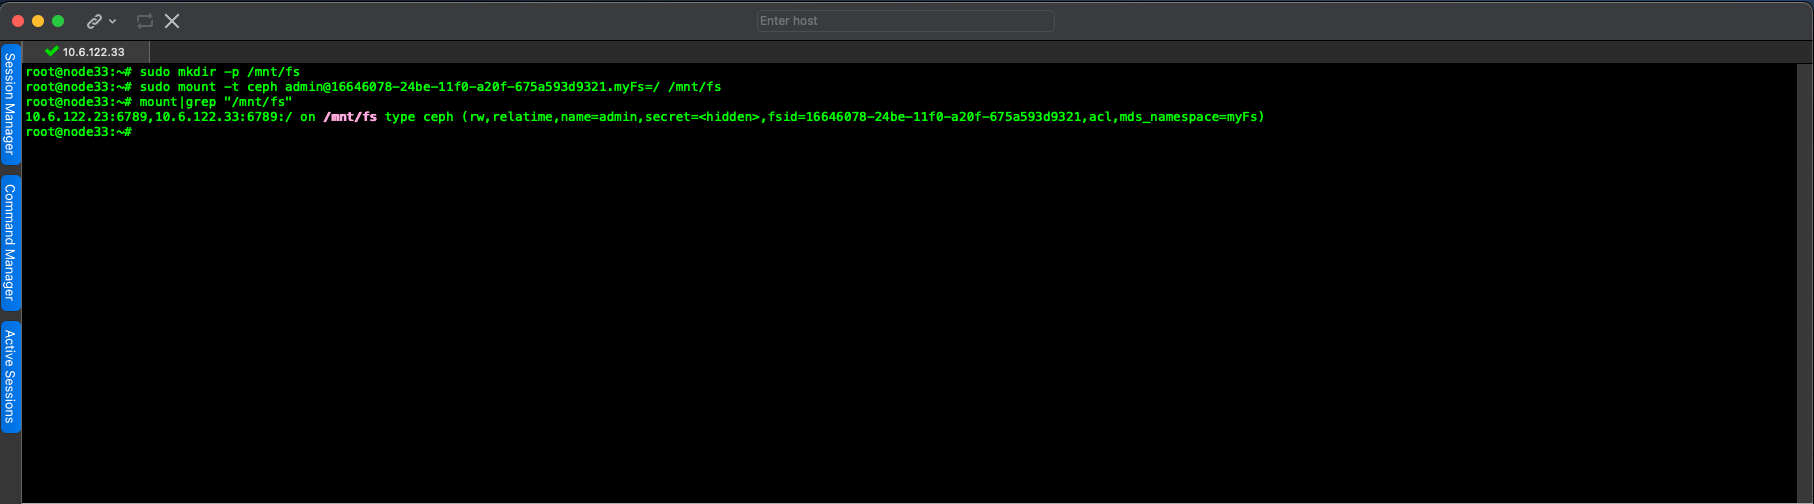Click secret=<hidden> in the mount output
The height and width of the screenshot is (504, 1814).
click(x=702, y=117)
